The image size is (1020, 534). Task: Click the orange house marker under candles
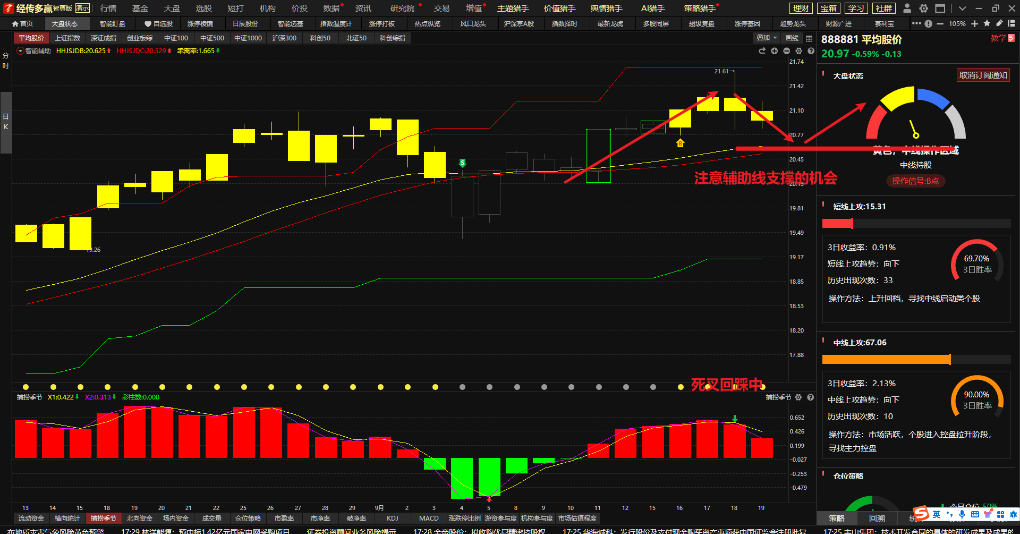pos(680,142)
